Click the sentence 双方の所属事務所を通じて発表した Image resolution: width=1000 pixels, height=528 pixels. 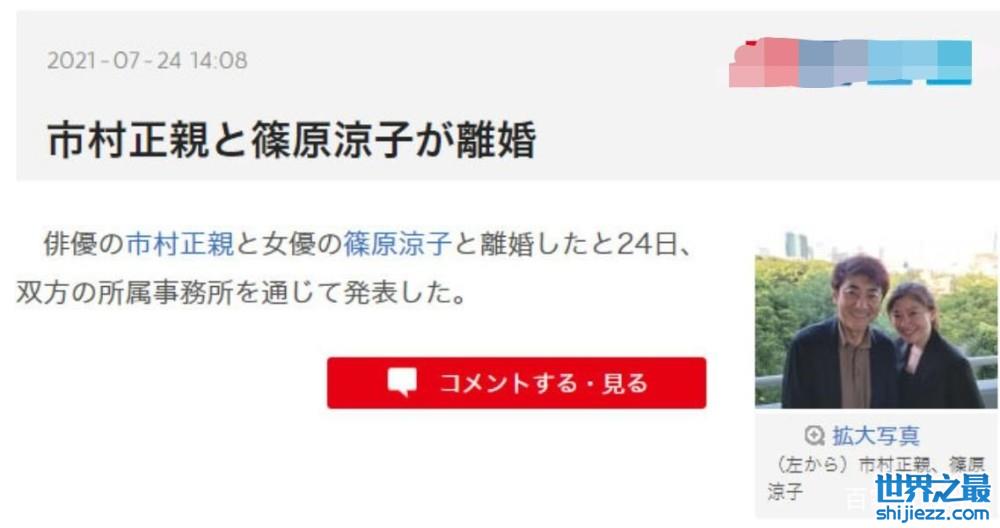[x=242, y=293]
